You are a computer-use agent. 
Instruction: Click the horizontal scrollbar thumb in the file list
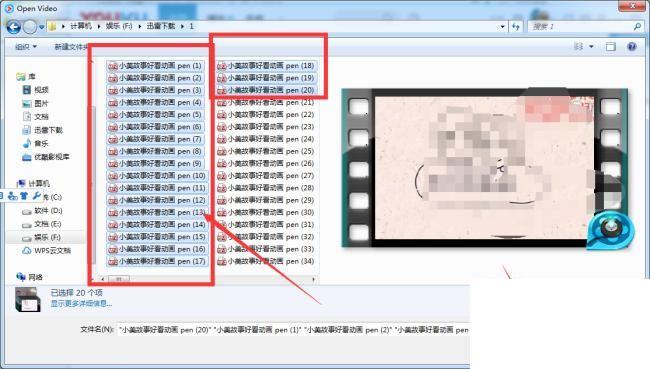(x=119, y=279)
